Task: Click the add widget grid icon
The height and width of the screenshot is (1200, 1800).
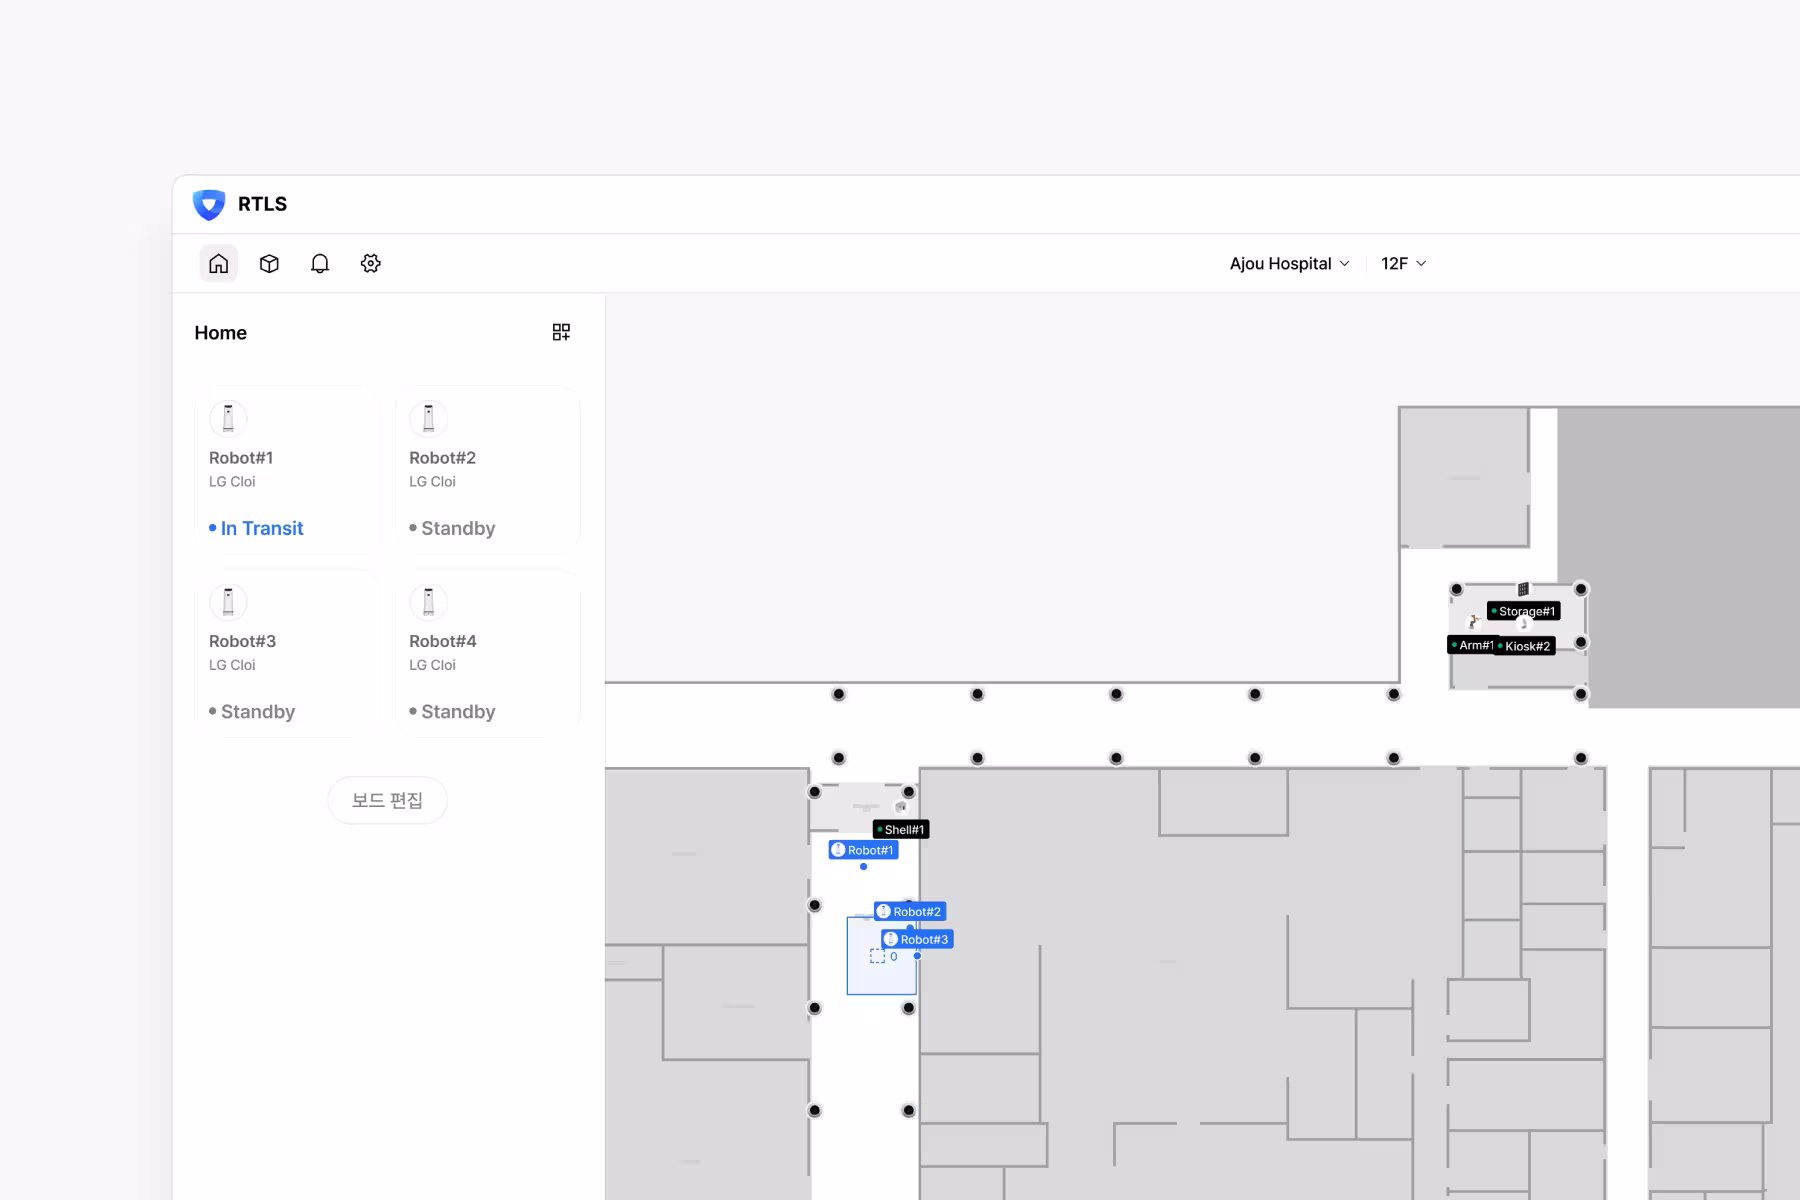Action: (x=561, y=332)
